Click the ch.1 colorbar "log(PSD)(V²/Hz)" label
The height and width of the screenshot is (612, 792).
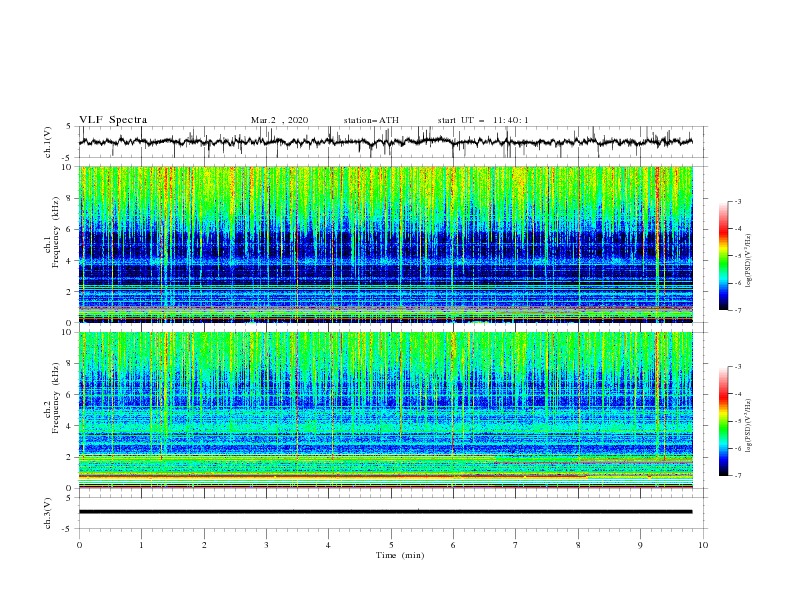pyautogui.click(x=749, y=261)
